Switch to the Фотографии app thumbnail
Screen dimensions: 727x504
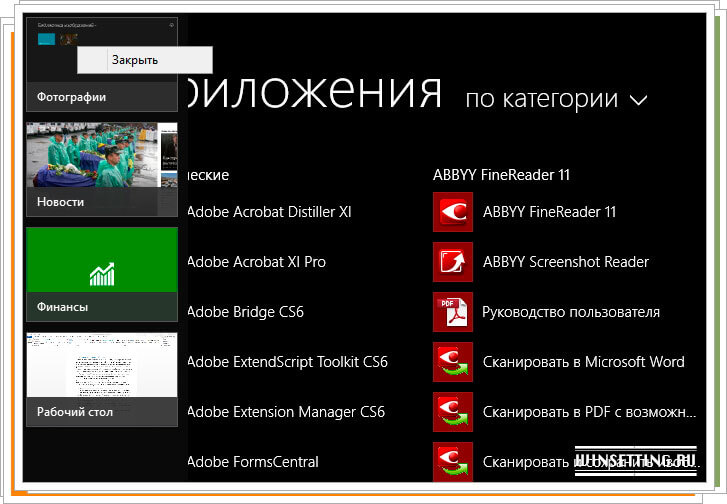tap(102, 64)
